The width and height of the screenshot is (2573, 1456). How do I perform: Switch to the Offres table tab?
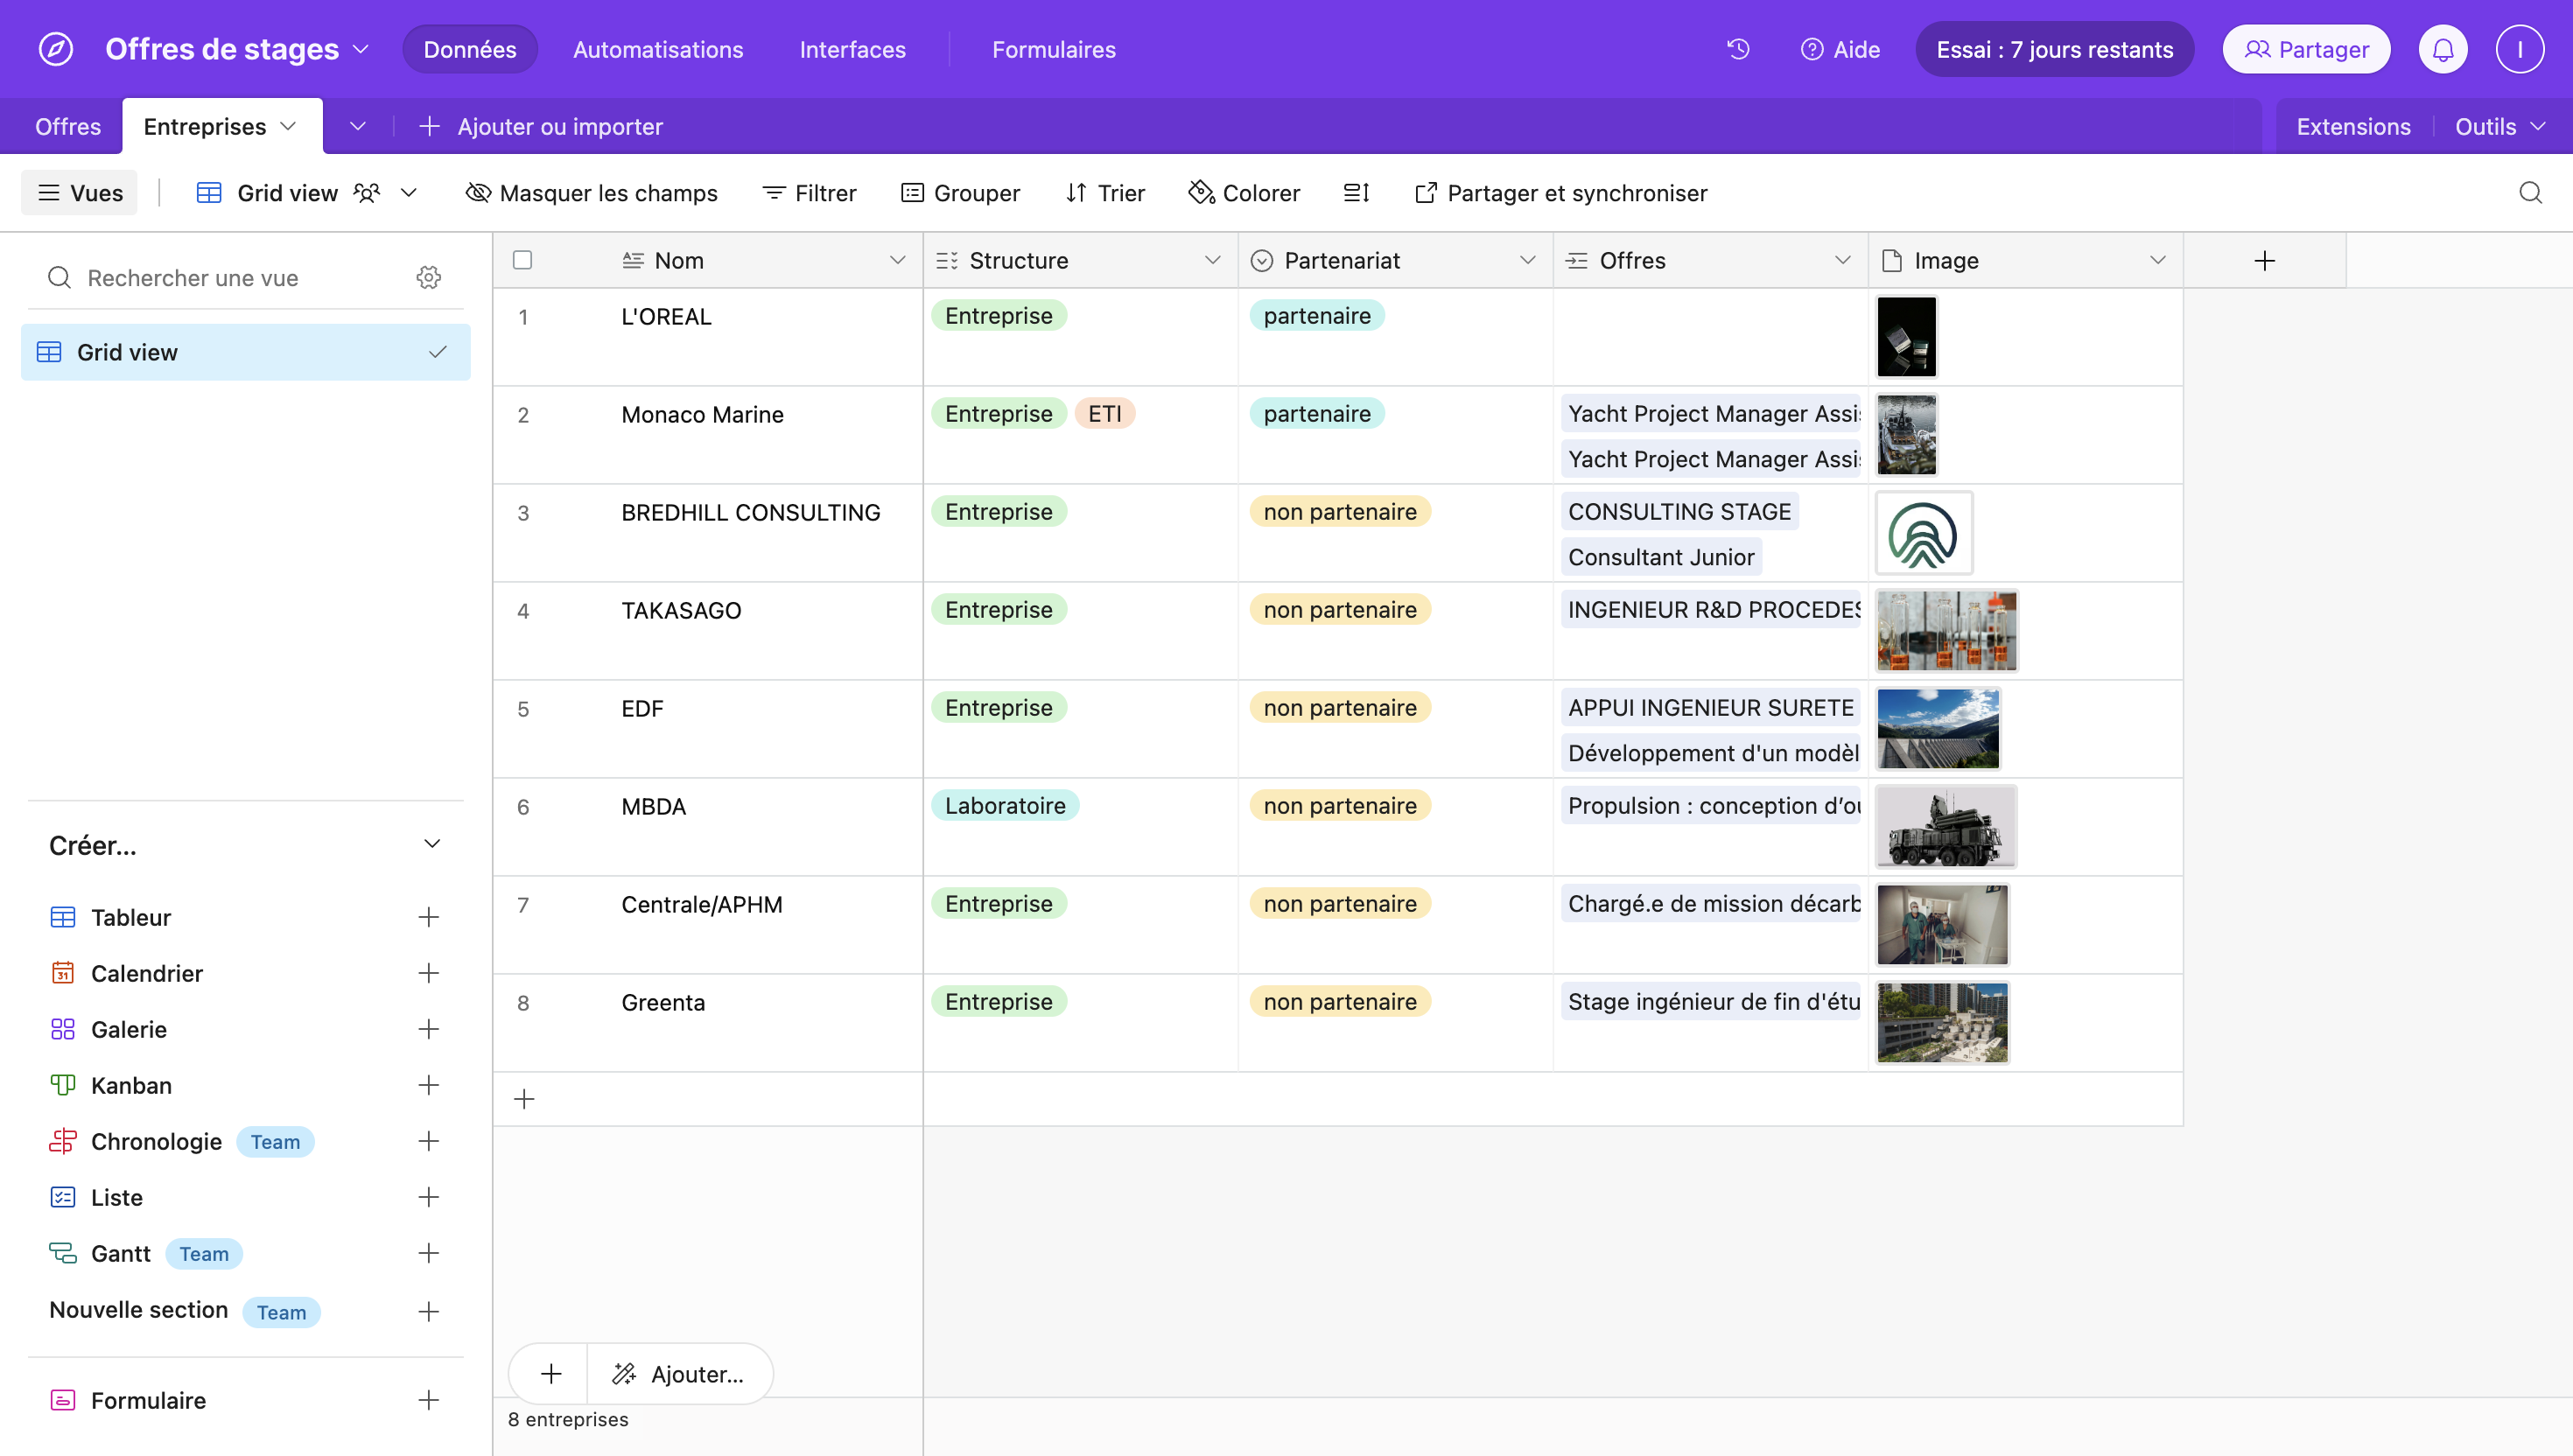[x=67, y=127]
